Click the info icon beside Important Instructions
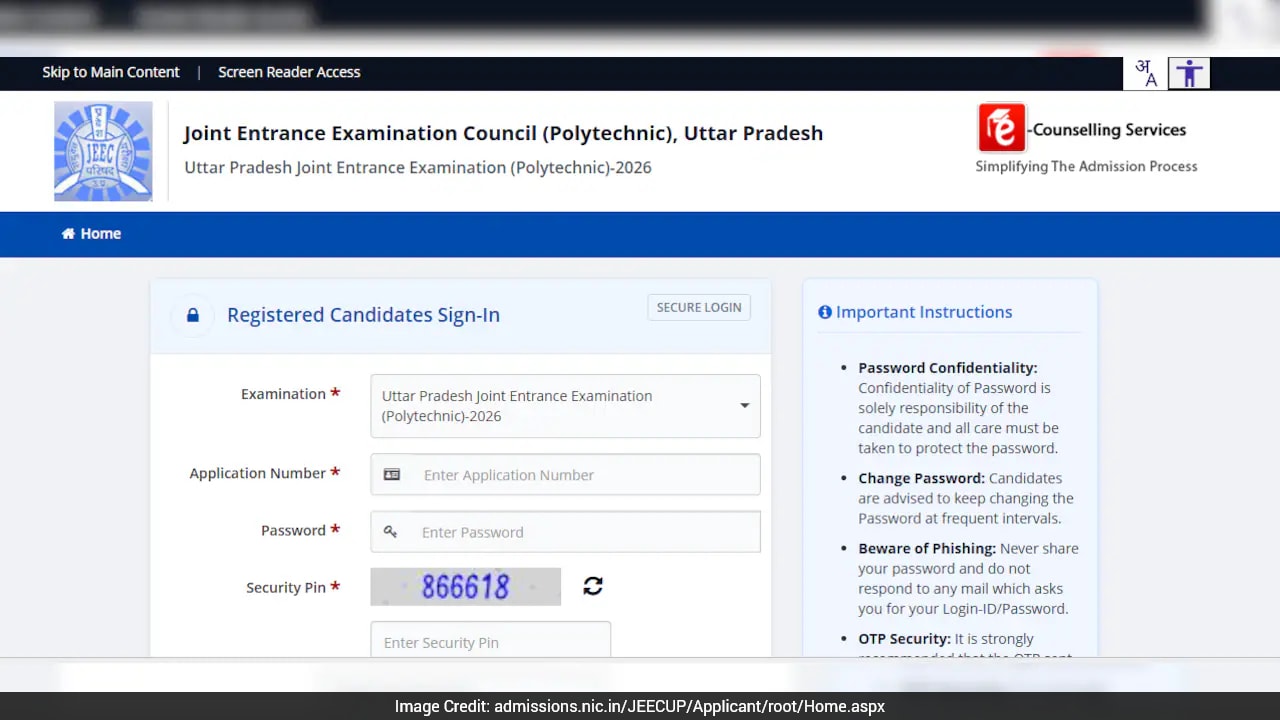The image size is (1280, 720). 825,312
